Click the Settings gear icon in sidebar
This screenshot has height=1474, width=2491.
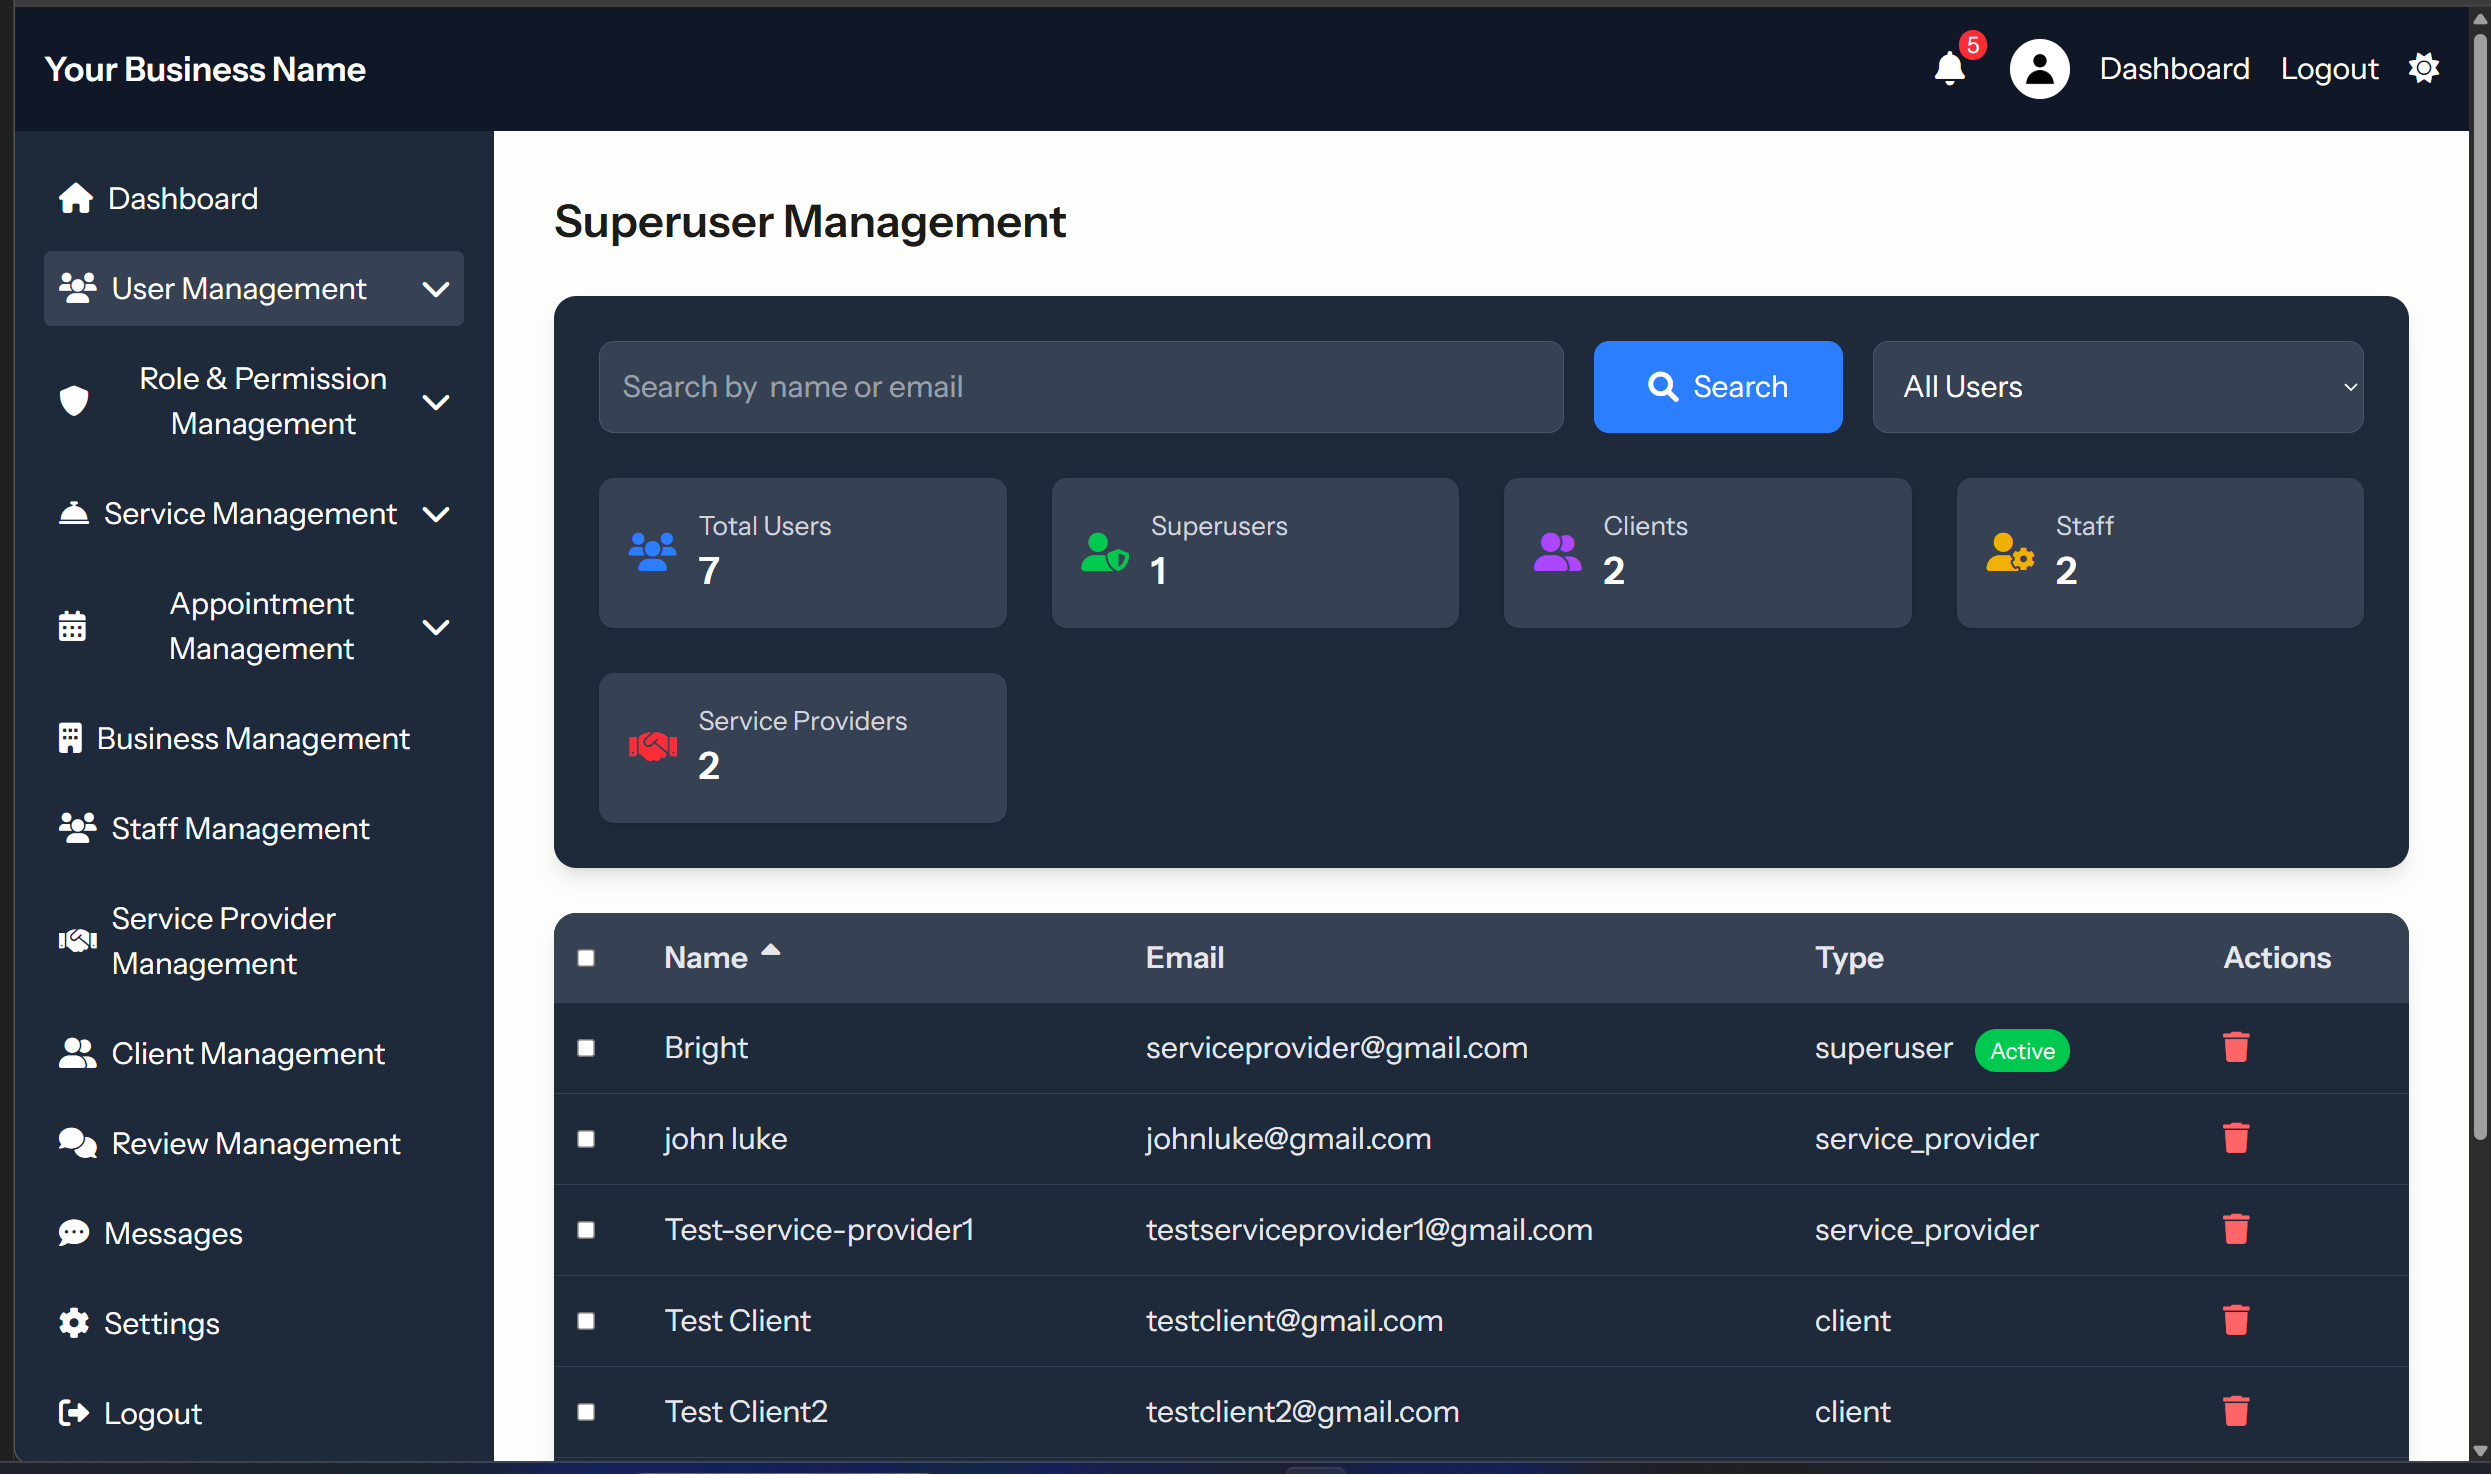[x=74, y=1323]
